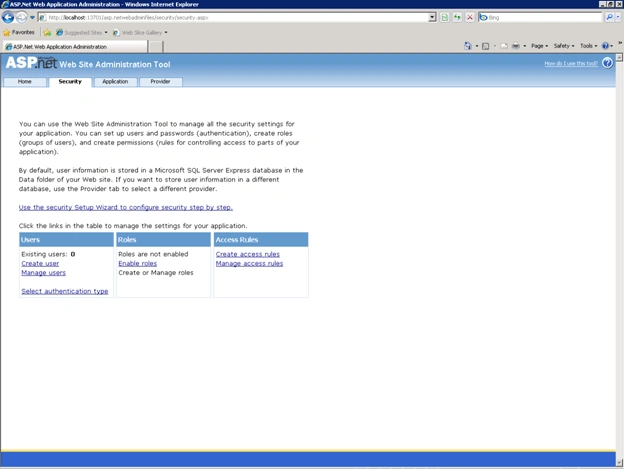Switch to the Home tab
The image size is (624, 469).
(x=25, y=82)
